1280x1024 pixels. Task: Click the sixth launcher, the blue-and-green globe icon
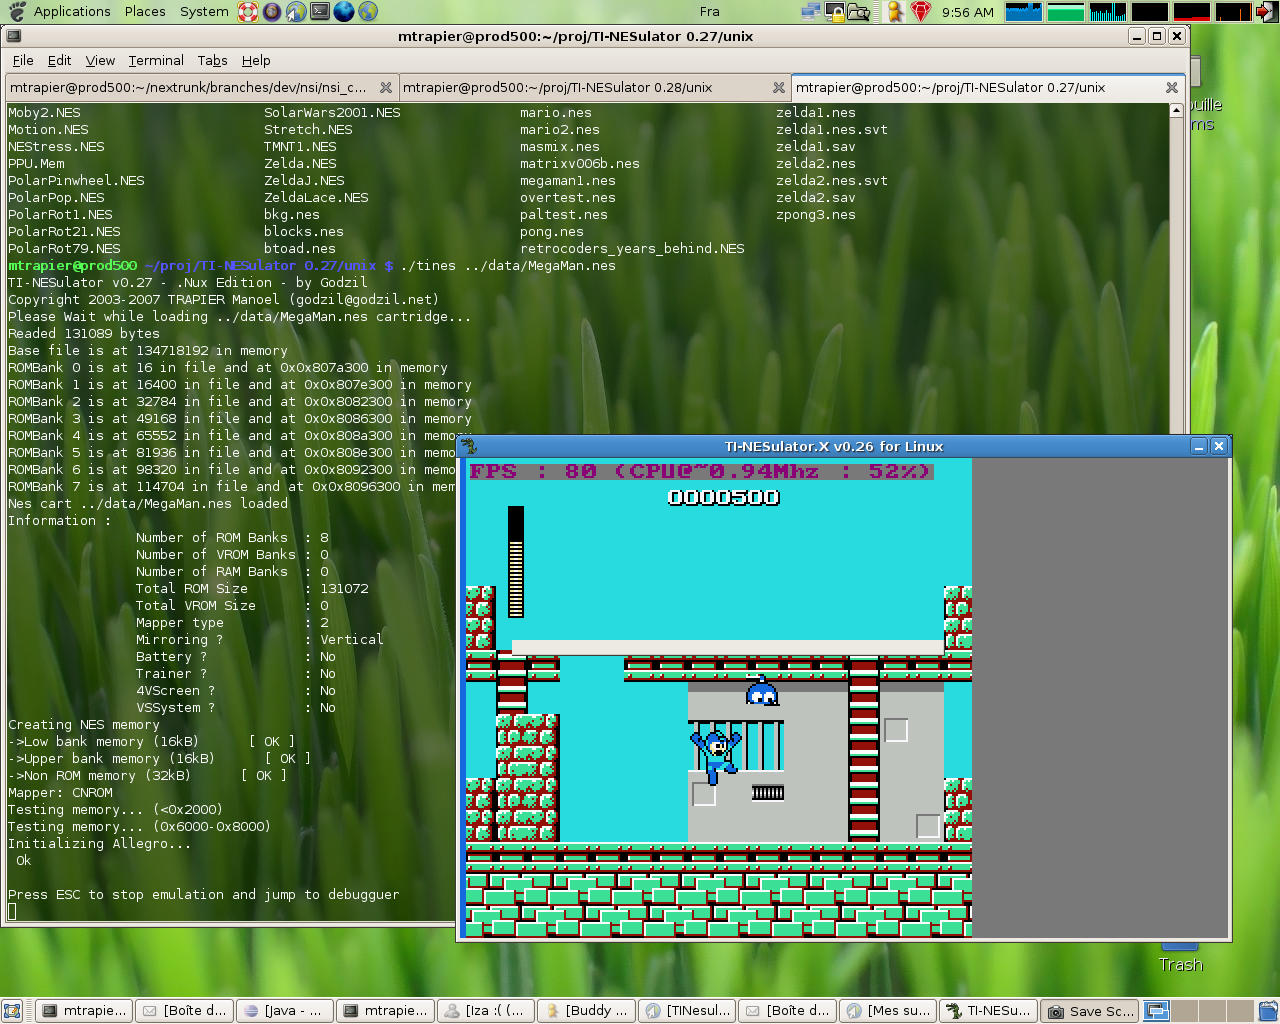click(x=368, y=12)
